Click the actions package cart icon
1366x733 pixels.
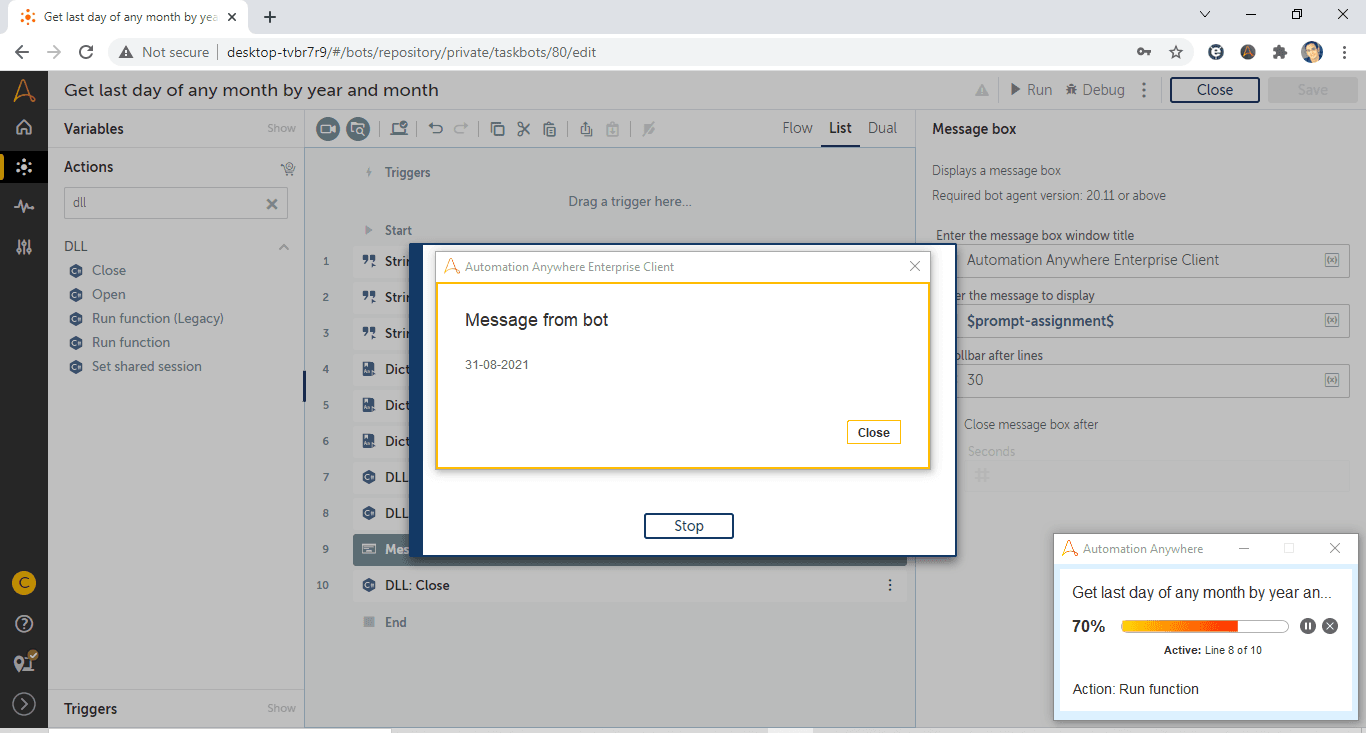click(x=288, y=168)
